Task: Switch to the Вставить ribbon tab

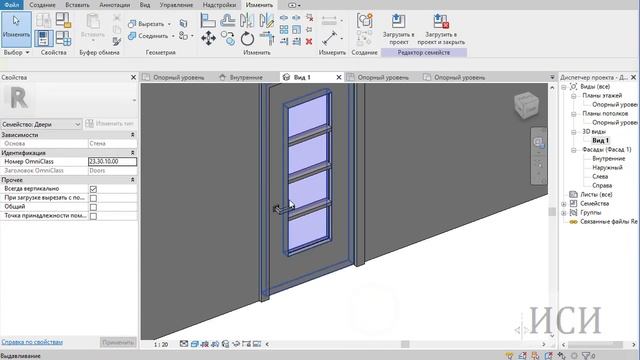Action: pos(77,5)
